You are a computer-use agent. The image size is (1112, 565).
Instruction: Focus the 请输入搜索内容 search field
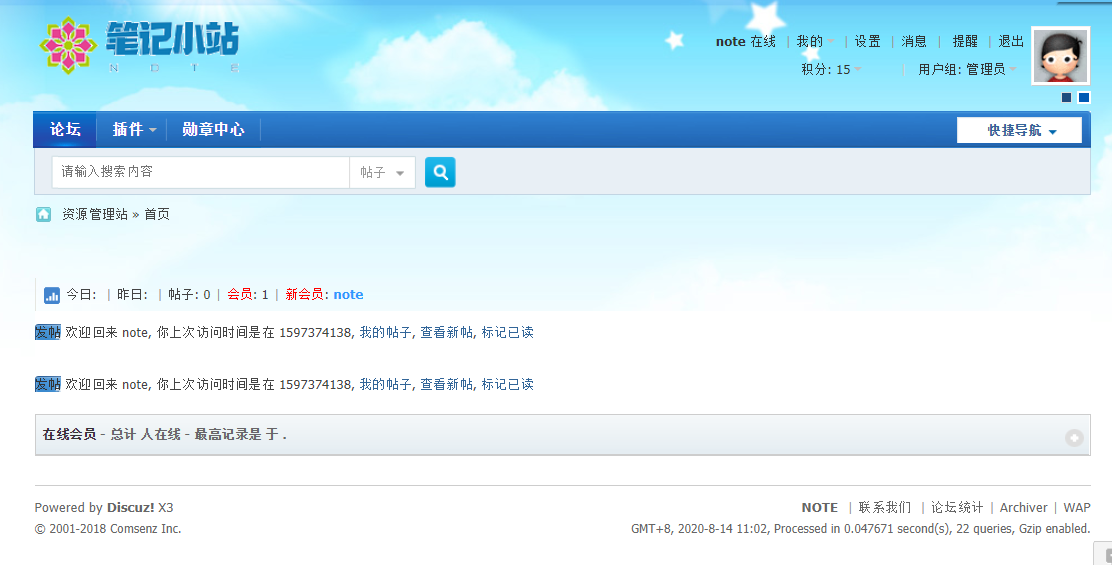click(x=200, y=172)
